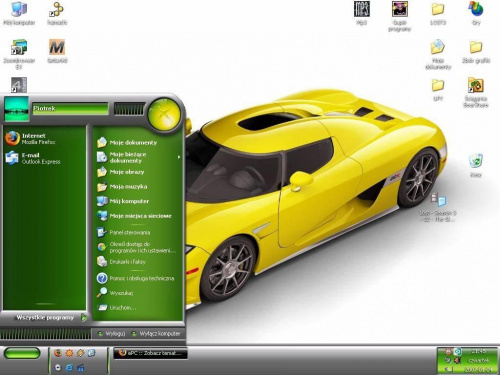The height and width of the screenshot is (375, 500).
Task: Open the Lost Season 3 file icon
Action: (x=438, y=207)
